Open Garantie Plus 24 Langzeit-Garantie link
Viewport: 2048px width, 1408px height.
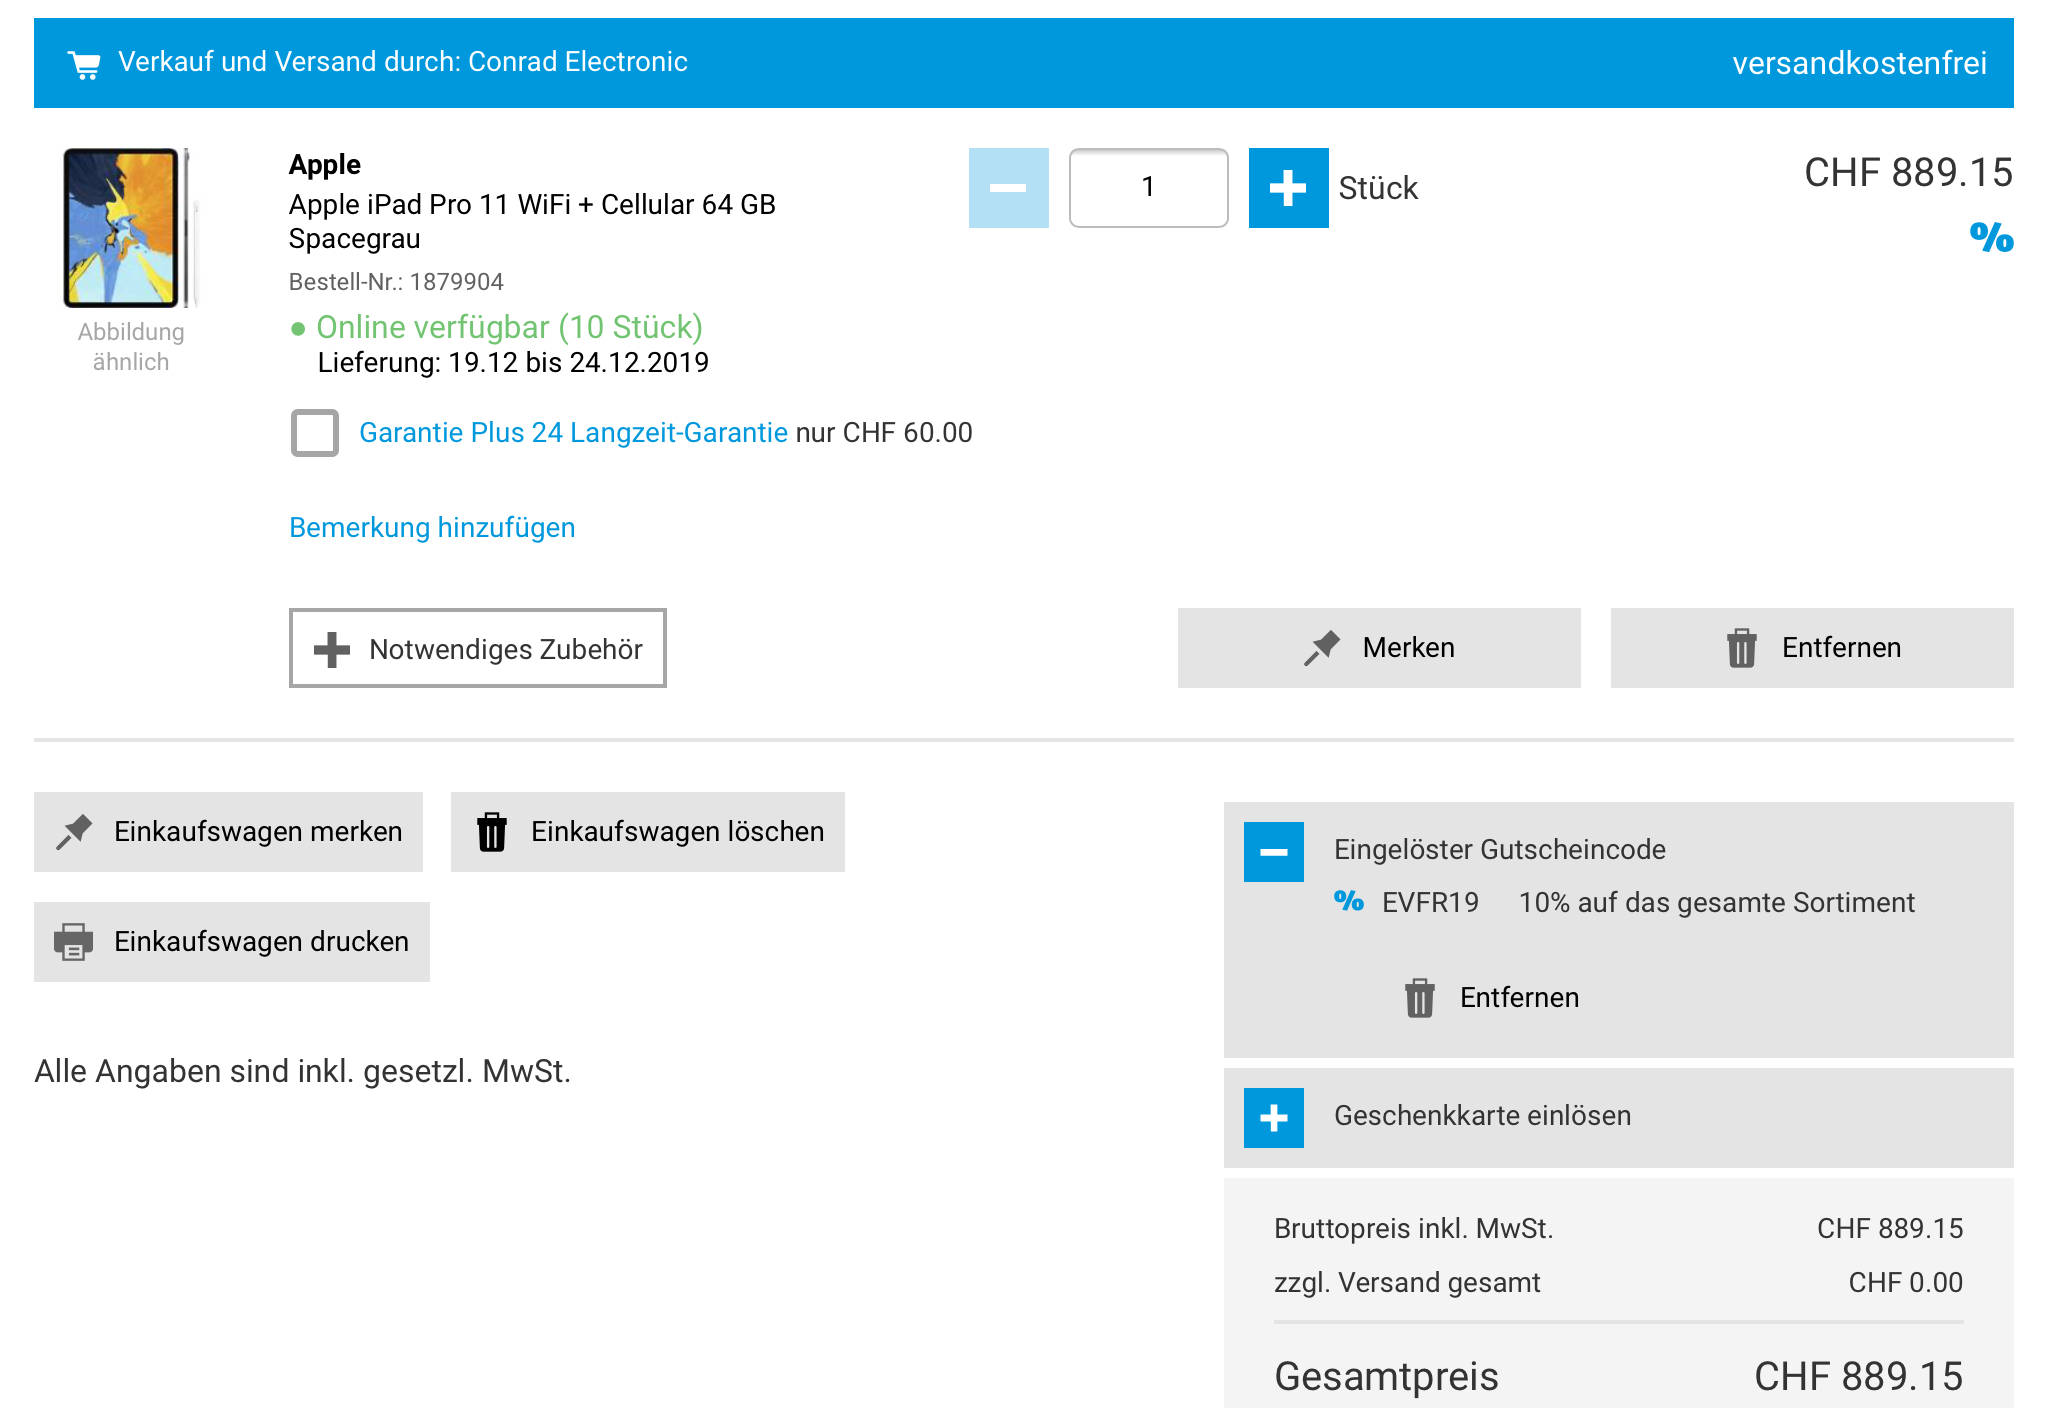[x=573, y=433]
